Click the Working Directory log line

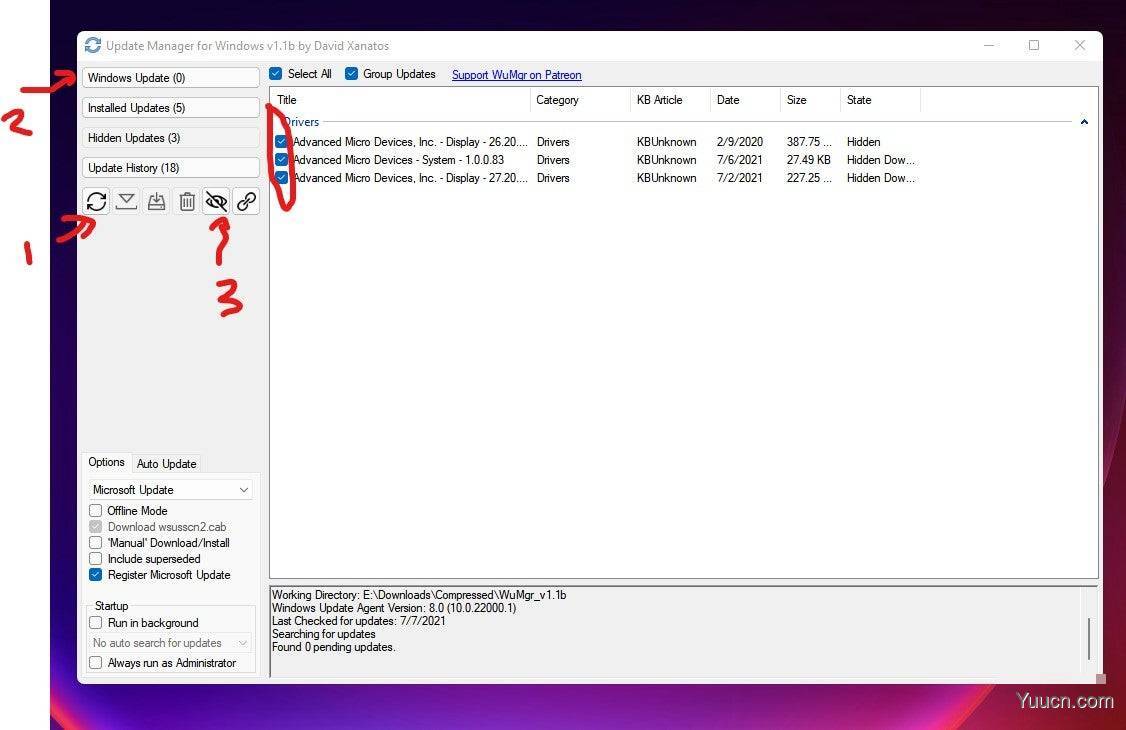[419, 595]
